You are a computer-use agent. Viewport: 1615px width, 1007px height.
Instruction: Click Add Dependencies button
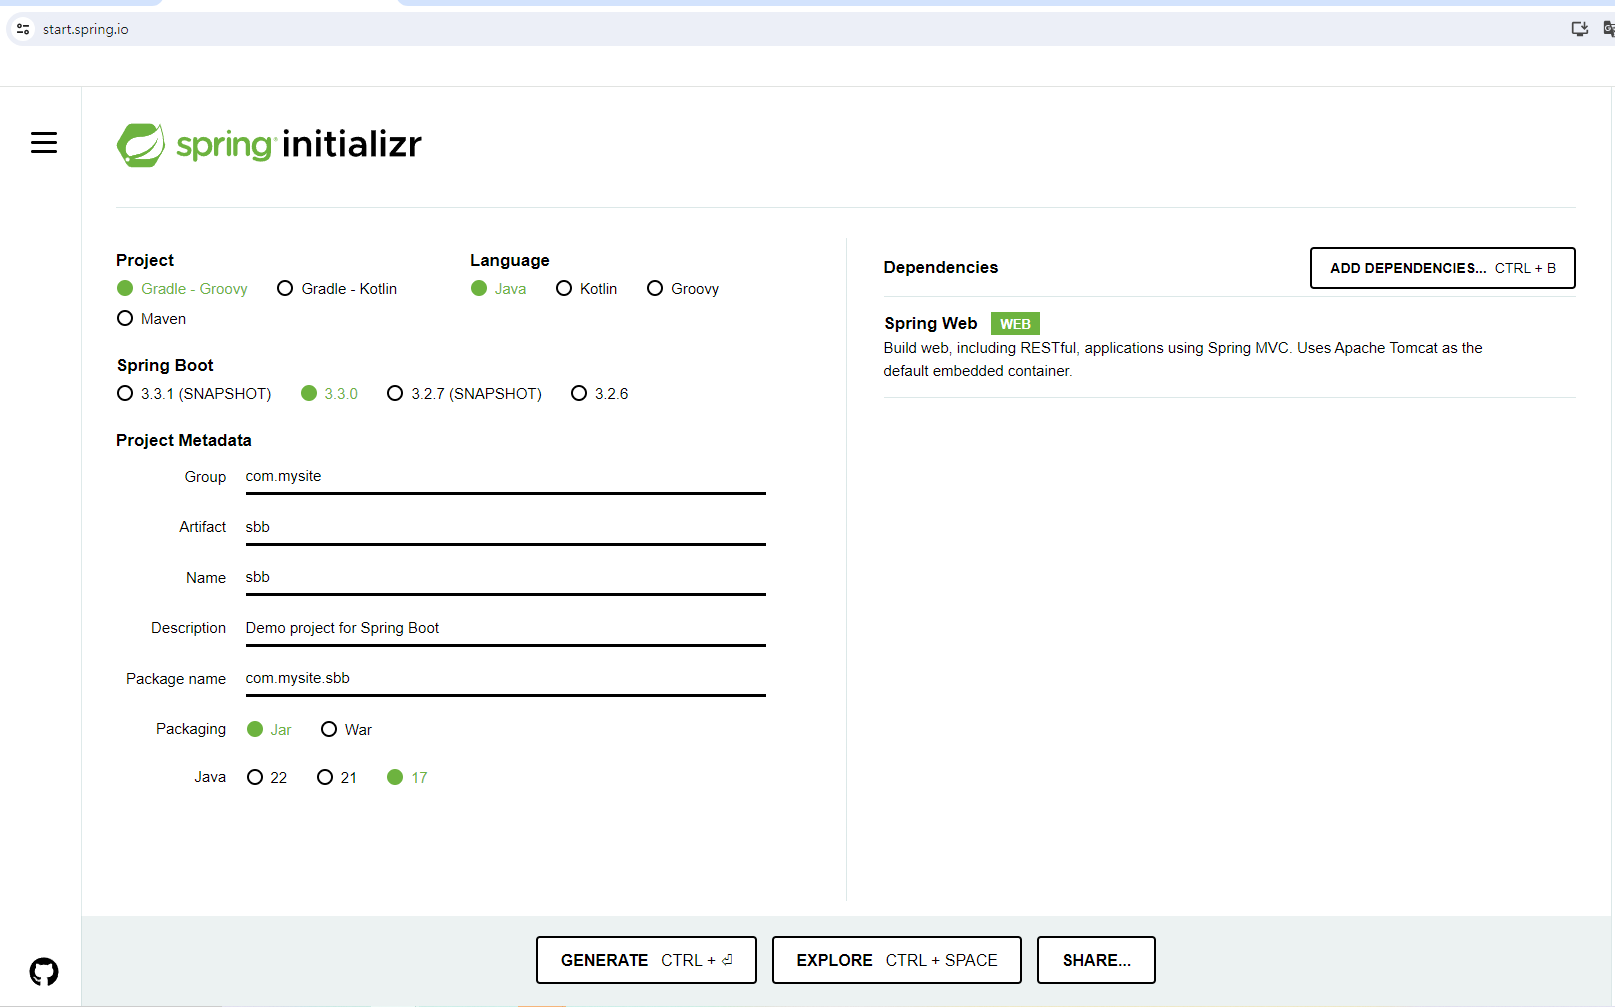[1443, 268]
